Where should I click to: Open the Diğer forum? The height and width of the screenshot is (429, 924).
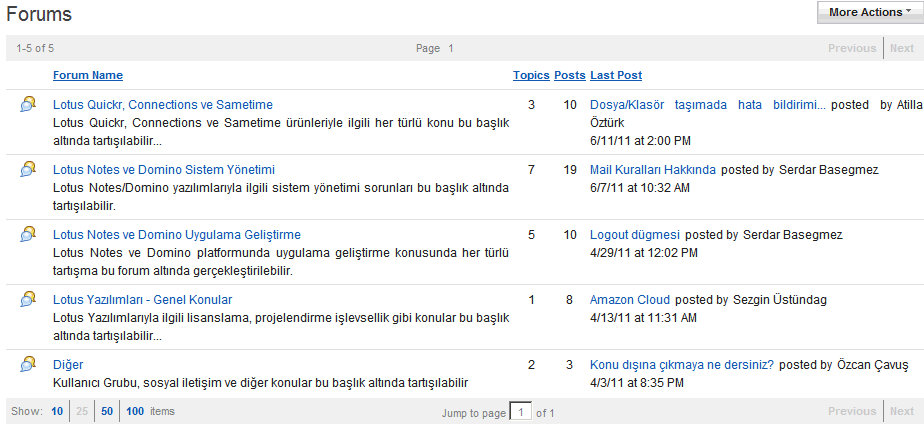[68, 365]
